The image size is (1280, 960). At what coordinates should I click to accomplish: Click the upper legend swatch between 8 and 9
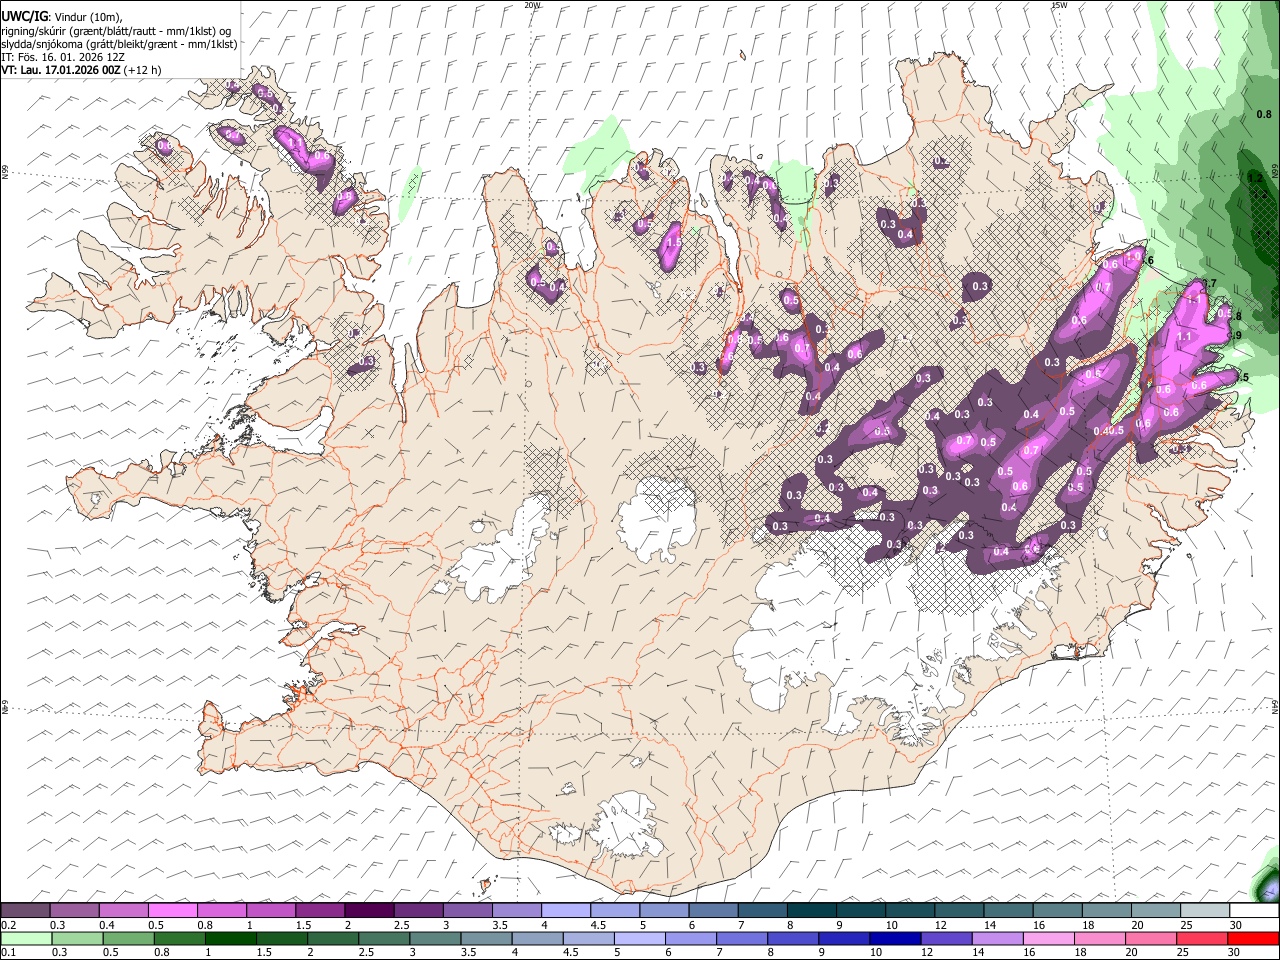pyautogui.click(x=813, y=911)
